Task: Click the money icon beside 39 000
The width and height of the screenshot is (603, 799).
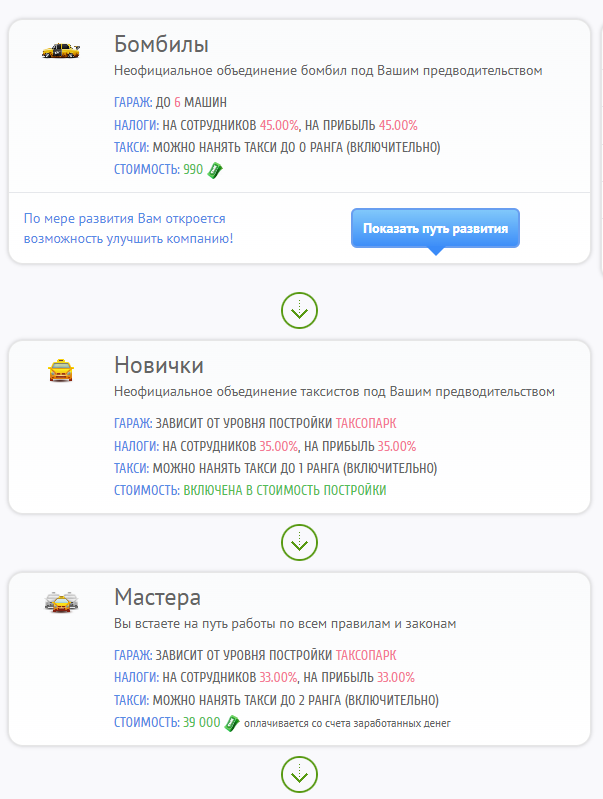Action: [x=231, y=723]
